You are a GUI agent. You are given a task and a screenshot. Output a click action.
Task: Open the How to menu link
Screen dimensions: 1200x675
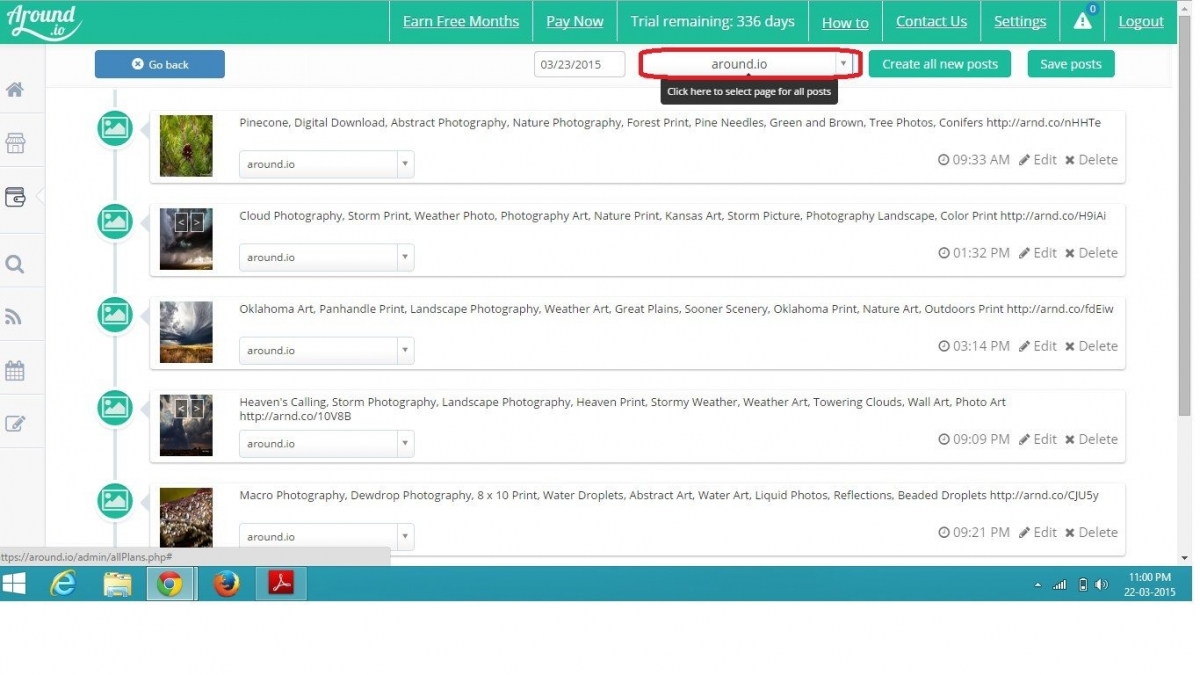tap(845, 22)
